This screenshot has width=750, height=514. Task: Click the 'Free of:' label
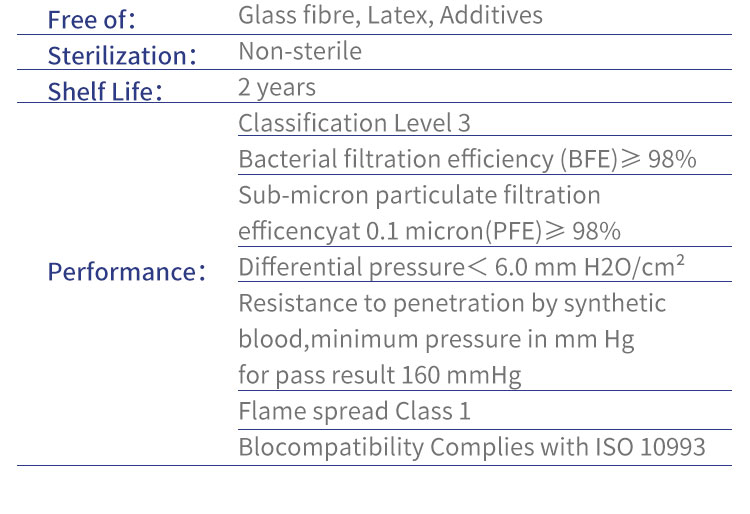coord(93,20)
